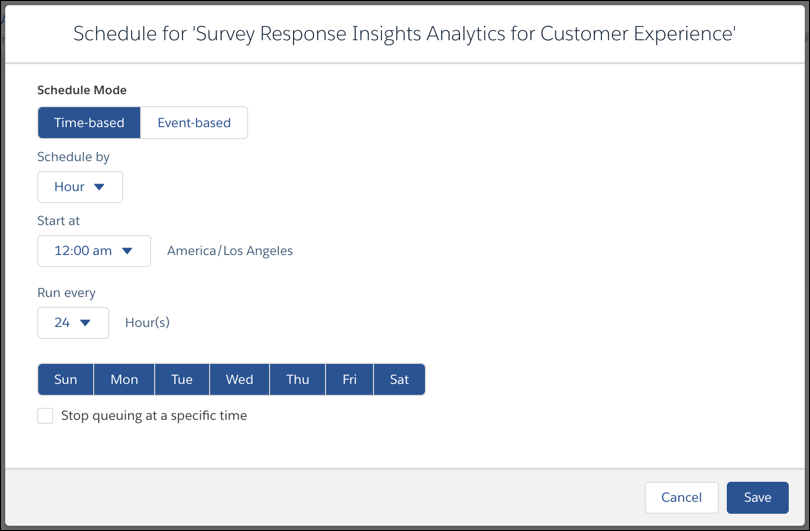Screen dimensions: 810x531
Task: Switch to Event-based schedule mode
Action: click(194, 123)
